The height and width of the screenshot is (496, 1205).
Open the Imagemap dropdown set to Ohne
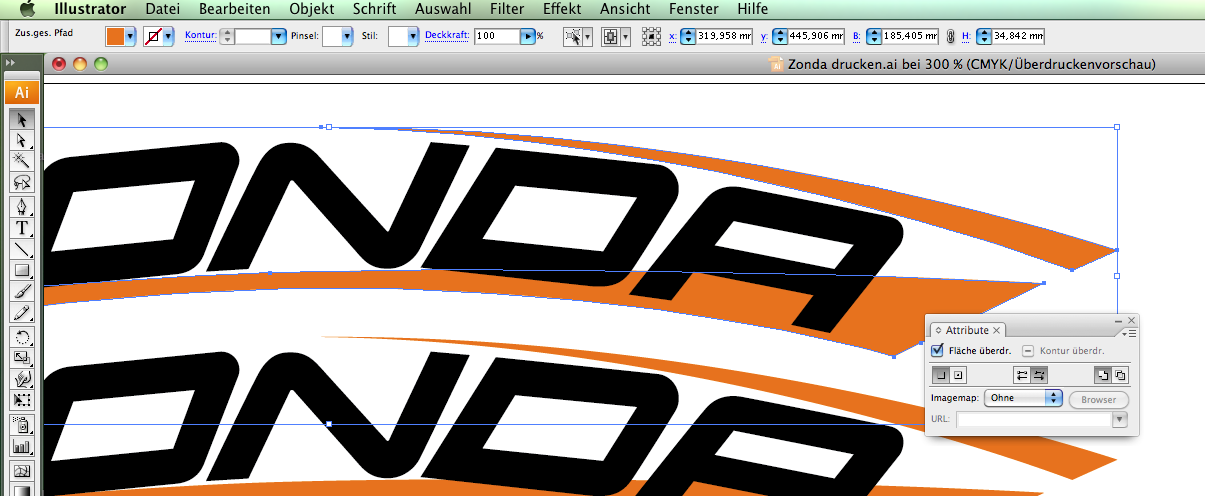(1022, 398)
